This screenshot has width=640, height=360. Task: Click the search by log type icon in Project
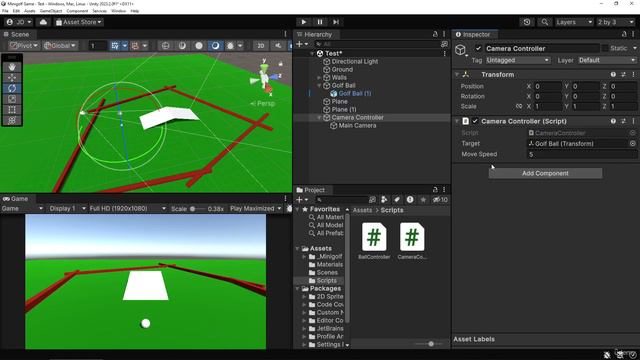(410, 200)
